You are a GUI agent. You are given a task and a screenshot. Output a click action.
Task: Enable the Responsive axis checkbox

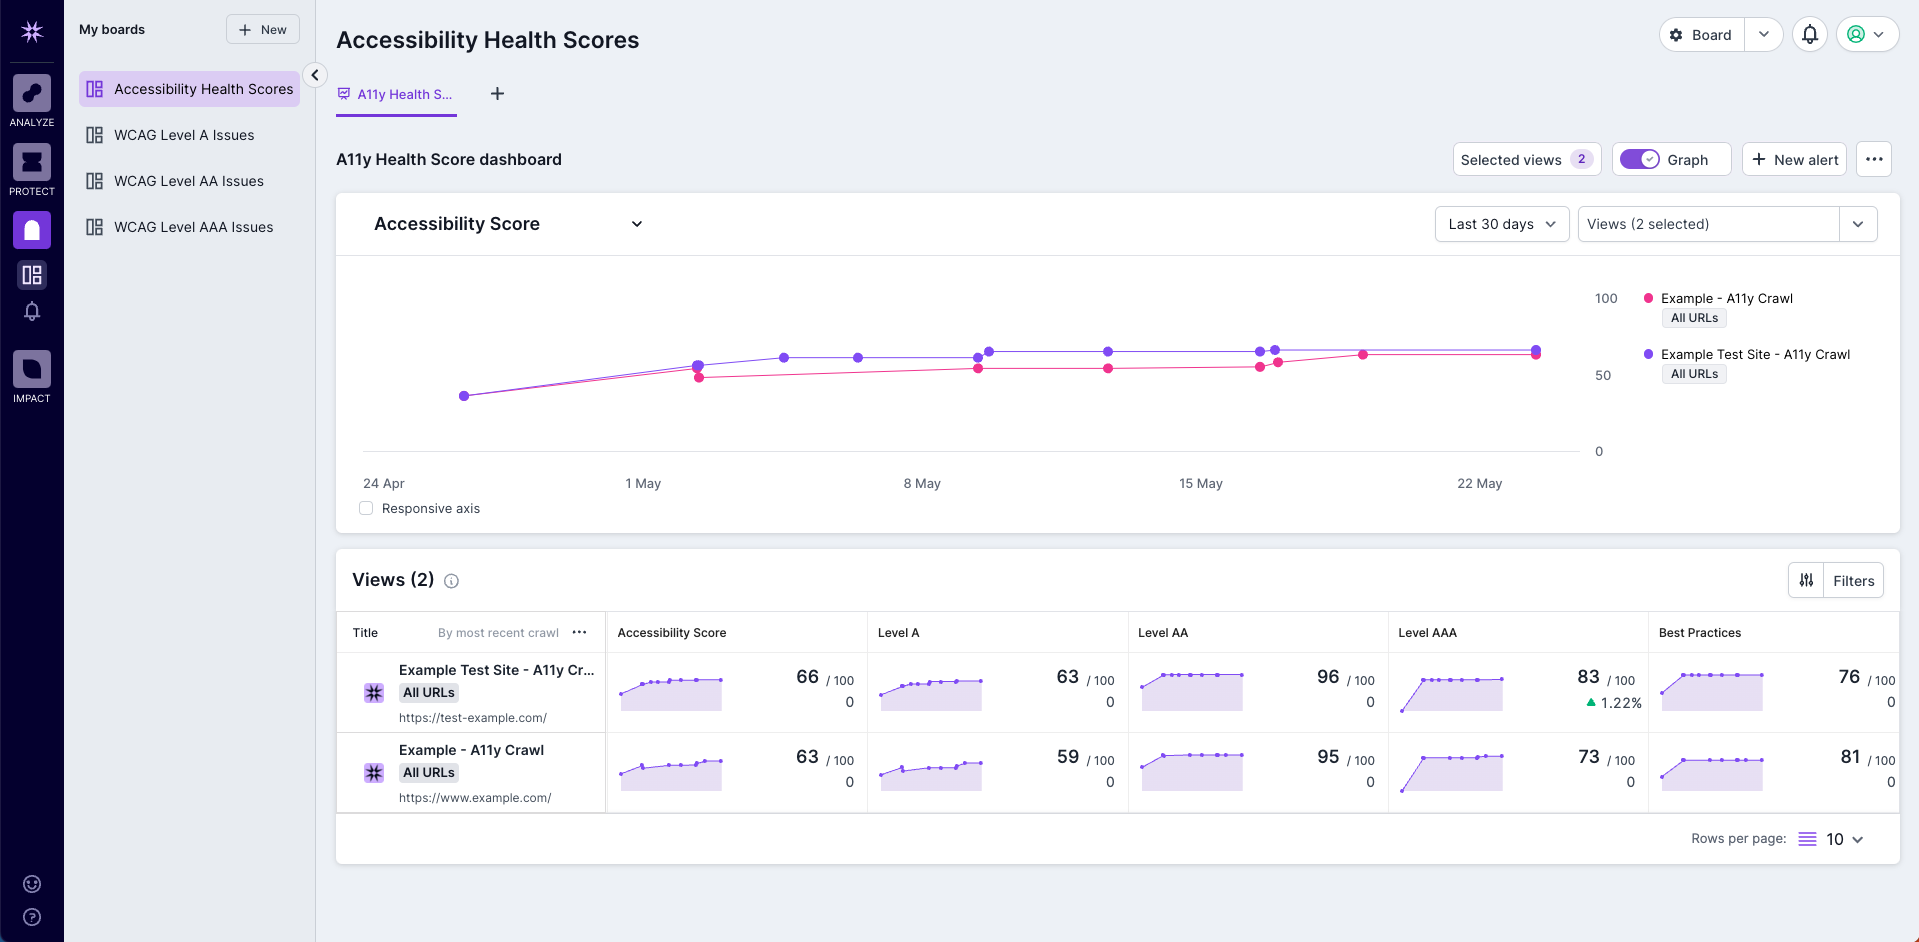coord(366,508)
